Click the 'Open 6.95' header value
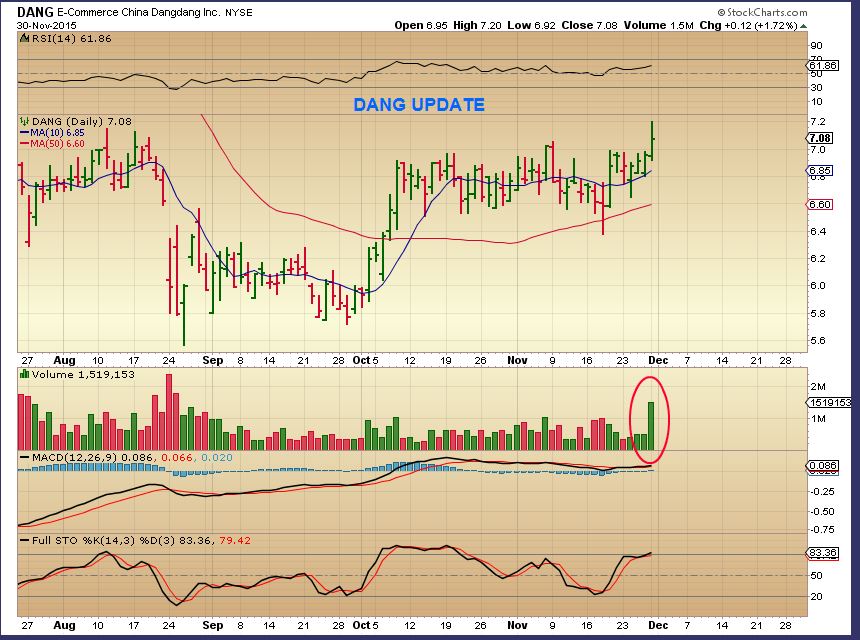 (x=421, y=25)
